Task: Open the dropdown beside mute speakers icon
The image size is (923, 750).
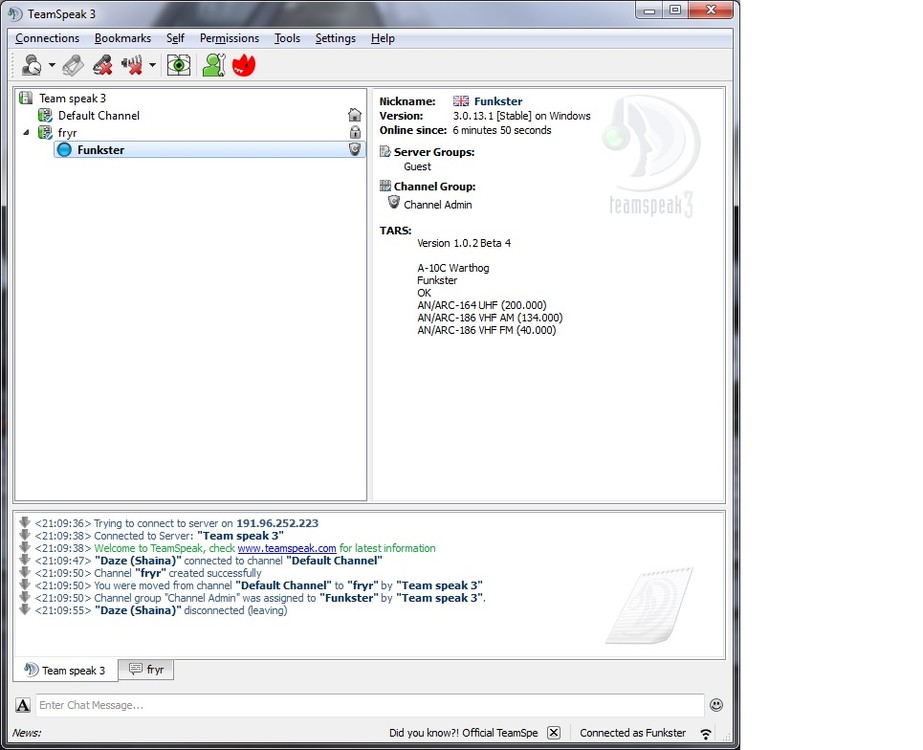Action: [x=152, y=64]
